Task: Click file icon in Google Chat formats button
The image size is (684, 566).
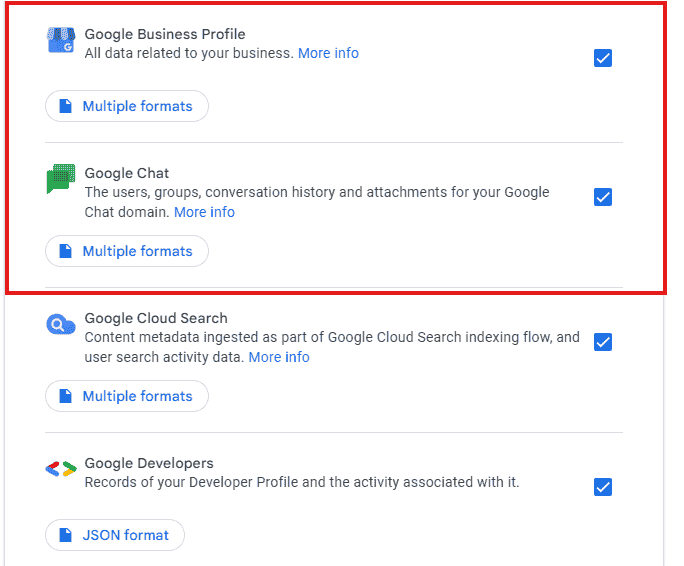Action: coord(66,251)
